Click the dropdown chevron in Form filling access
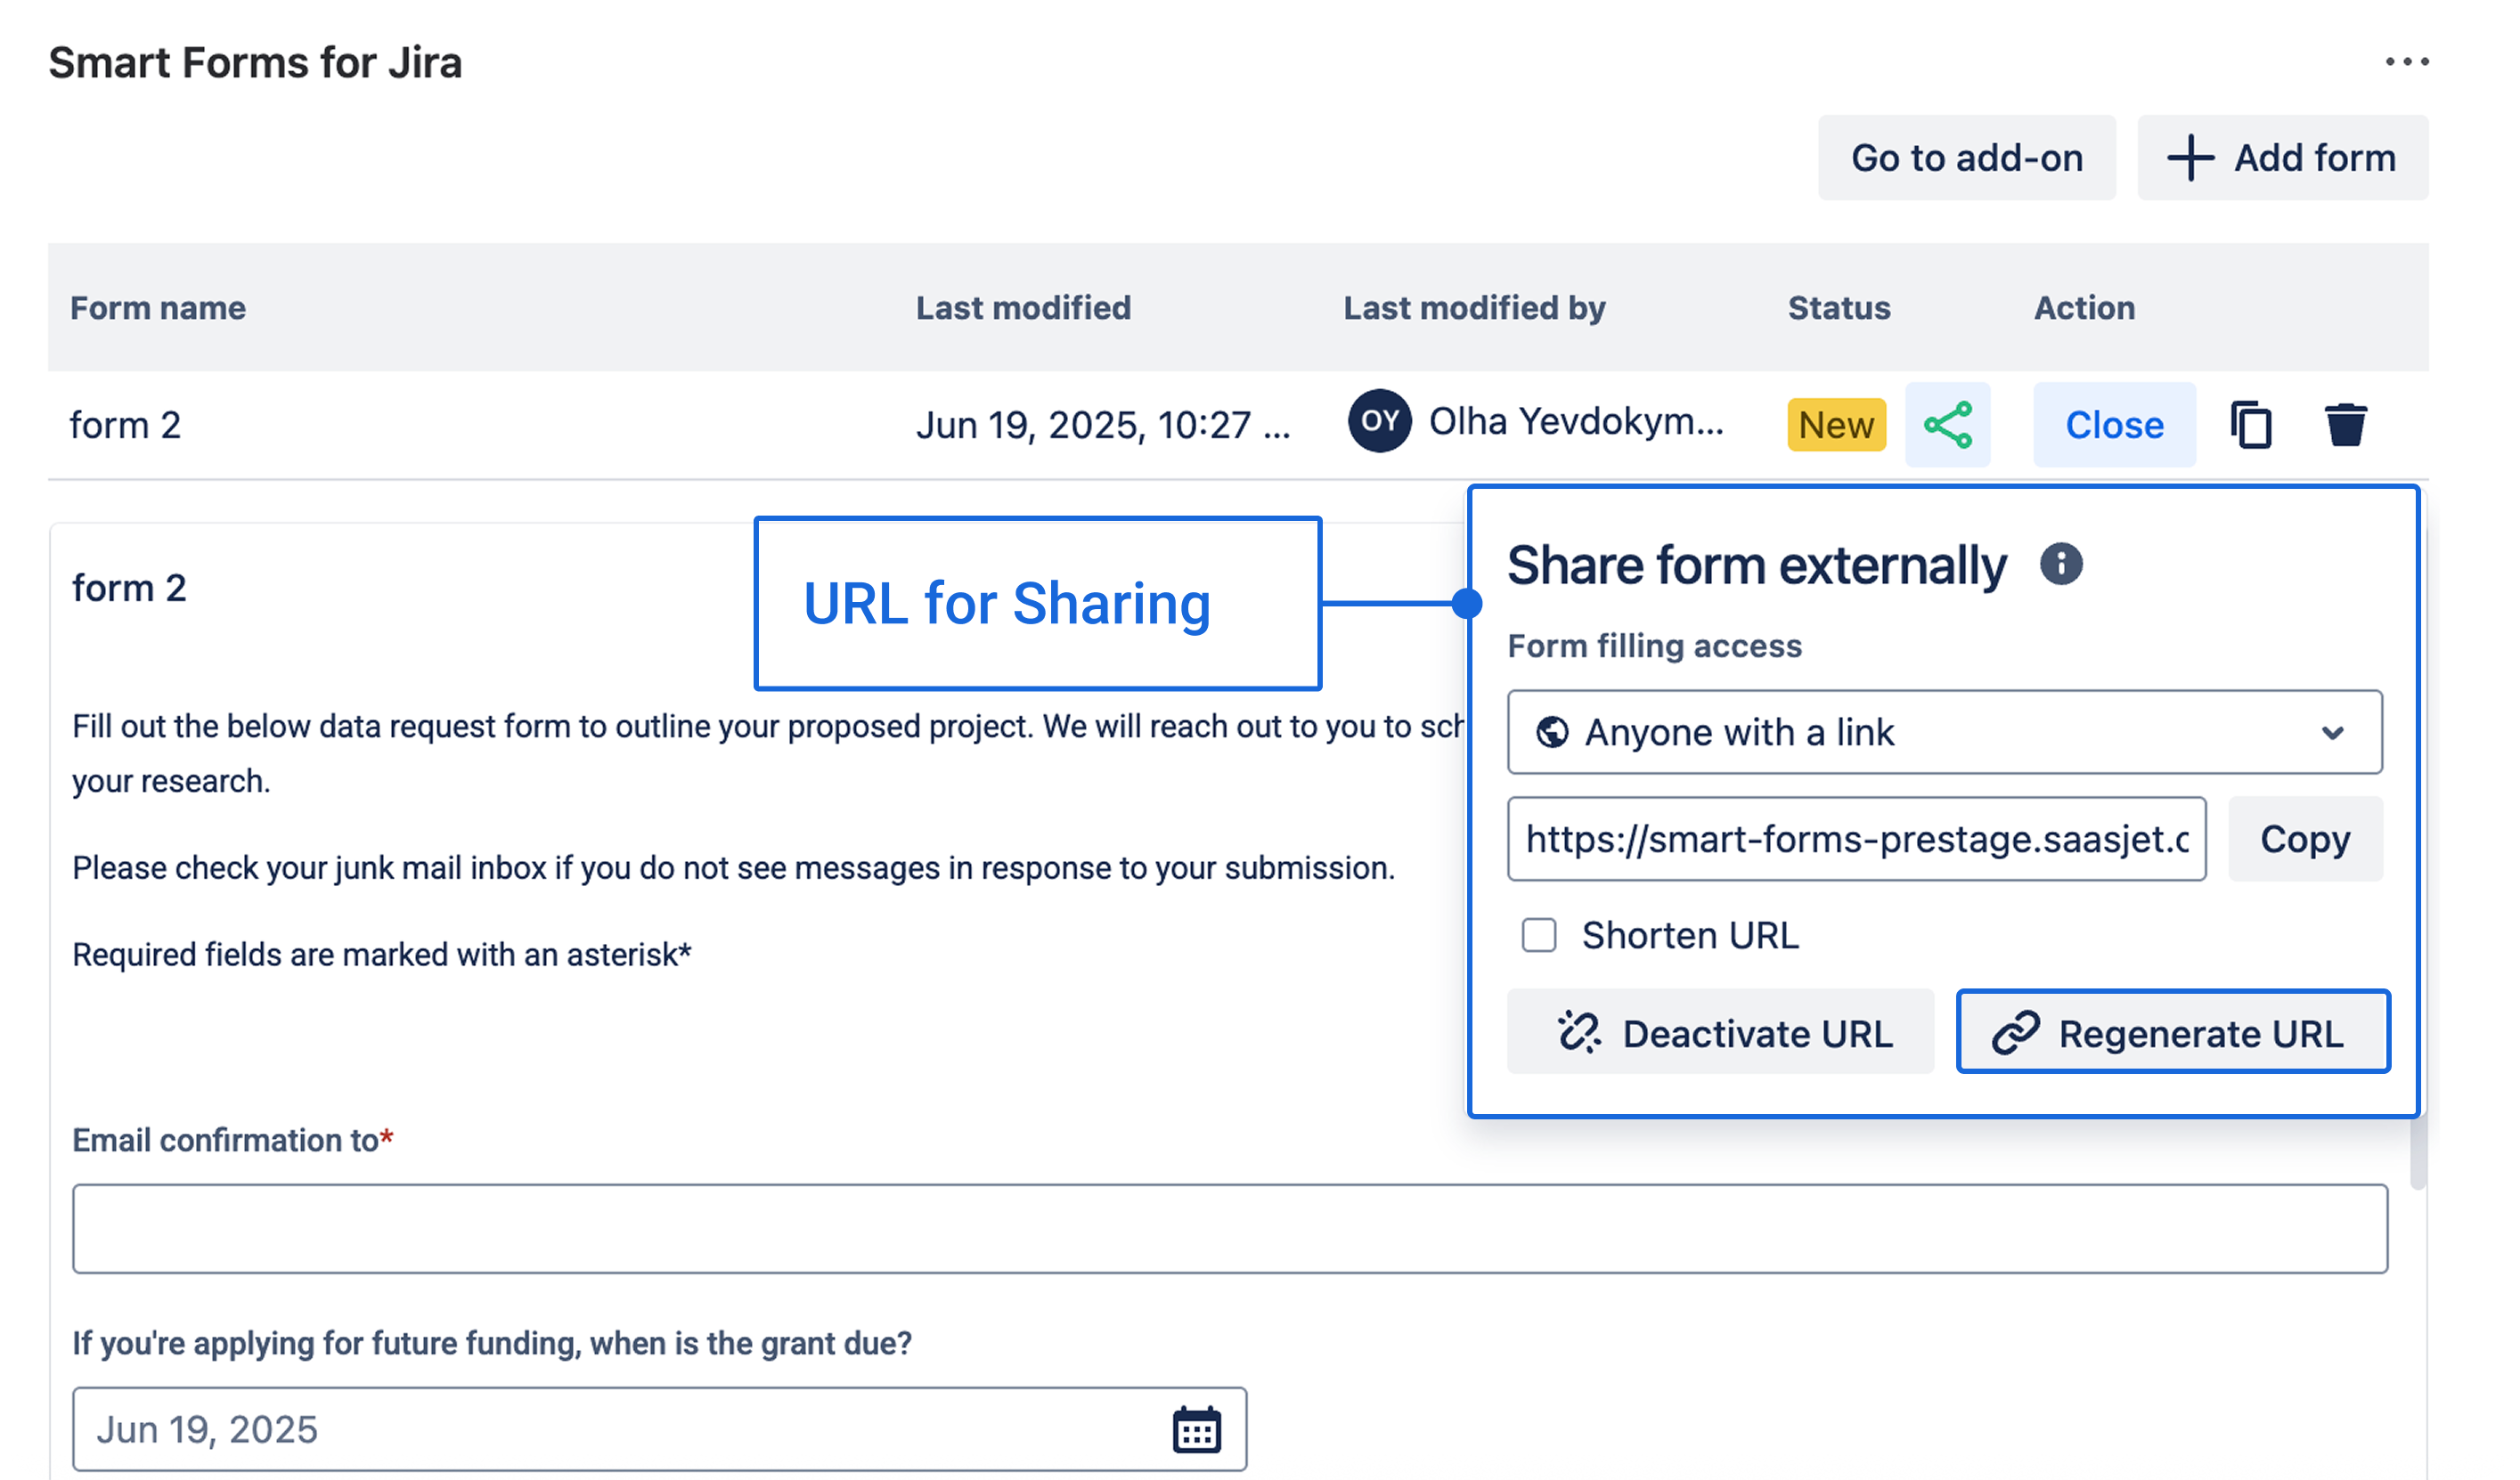Viewport: 2520px width, 1480px height. click(x=2332, y=733)
